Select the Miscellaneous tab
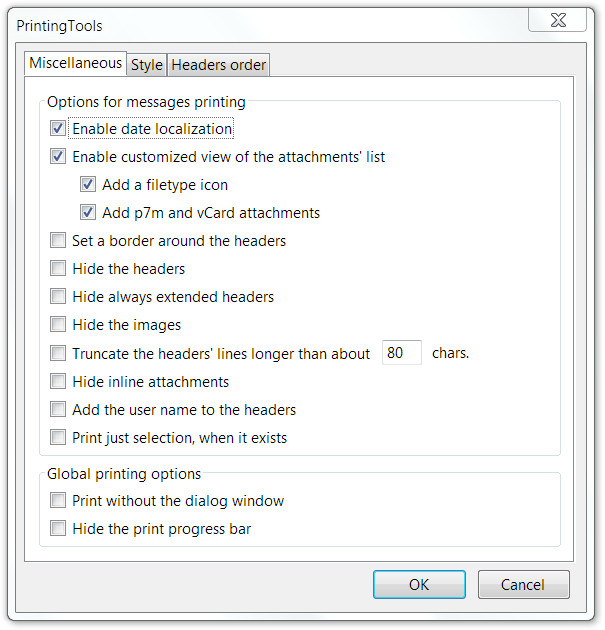Image resolution: width=605 pixels, height=630 pixels. point(76,63)
